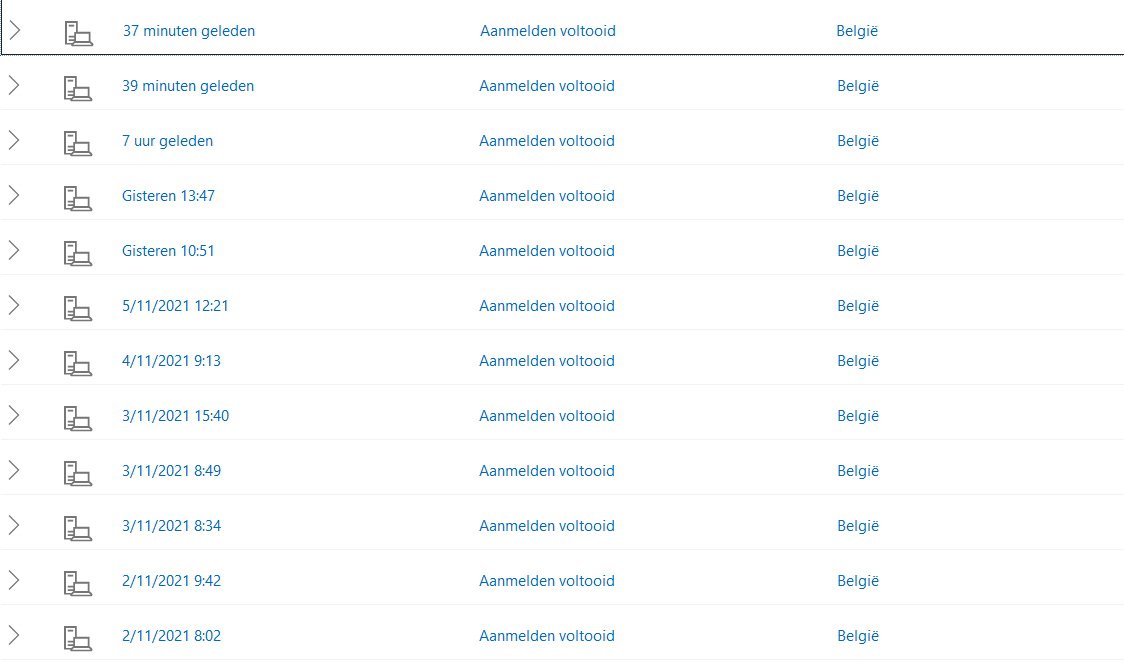Click Aanmelden voltooid in 7 uur geleden row
The width and height of the screenshot is (1124, 668).
[x=547, y=141]
